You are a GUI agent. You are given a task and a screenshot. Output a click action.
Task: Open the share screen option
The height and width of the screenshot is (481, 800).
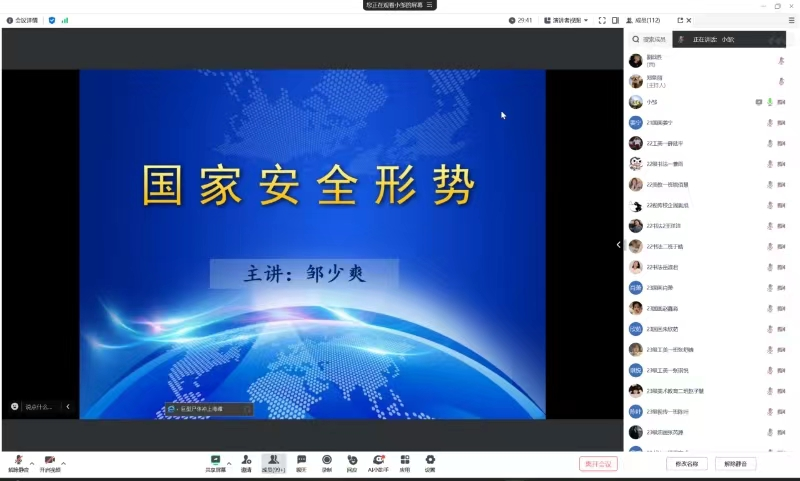215,460
